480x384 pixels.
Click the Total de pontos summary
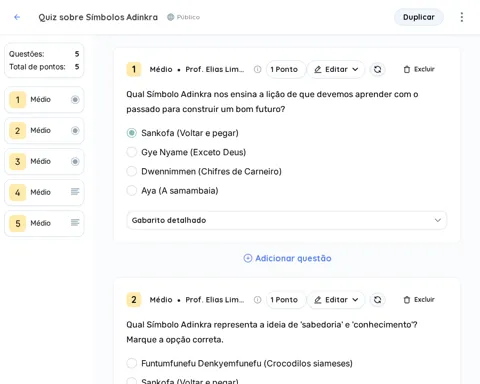tap(44, 67)
